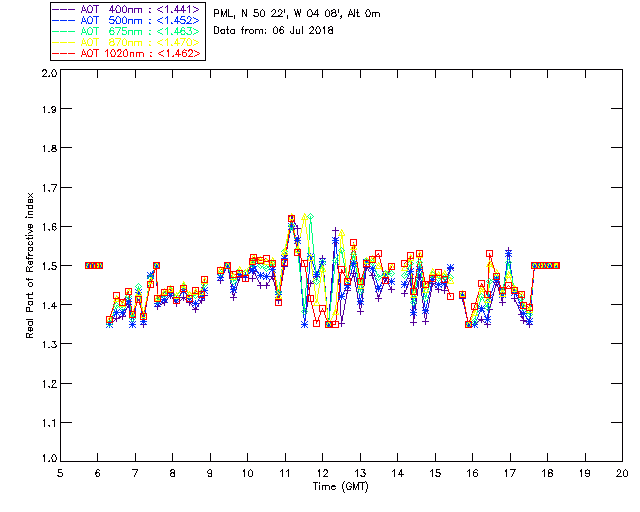
Task: Click the y-axis label 1.9
Action: click(x=49, y=109)
